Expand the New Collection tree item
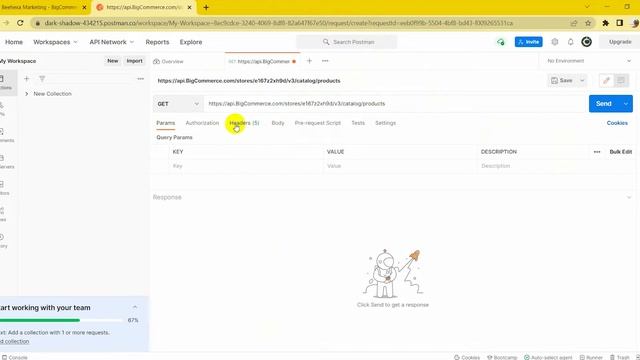640x360 pixels. pos(27,94)
